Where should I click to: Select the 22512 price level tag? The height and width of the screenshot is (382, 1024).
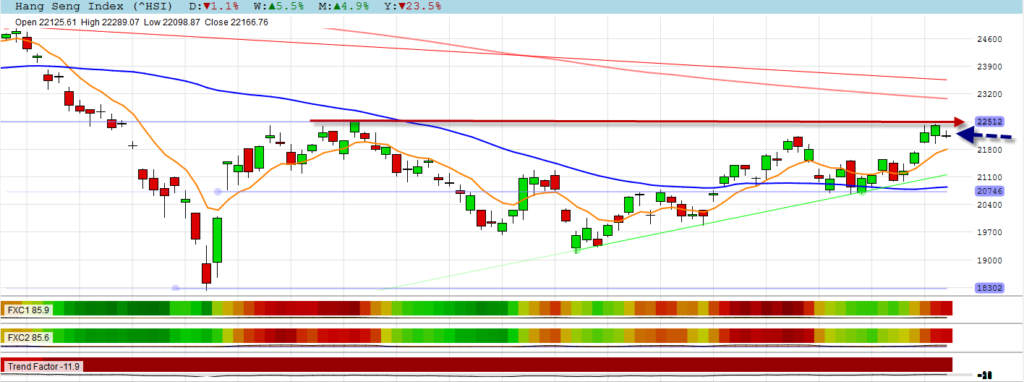989,122
